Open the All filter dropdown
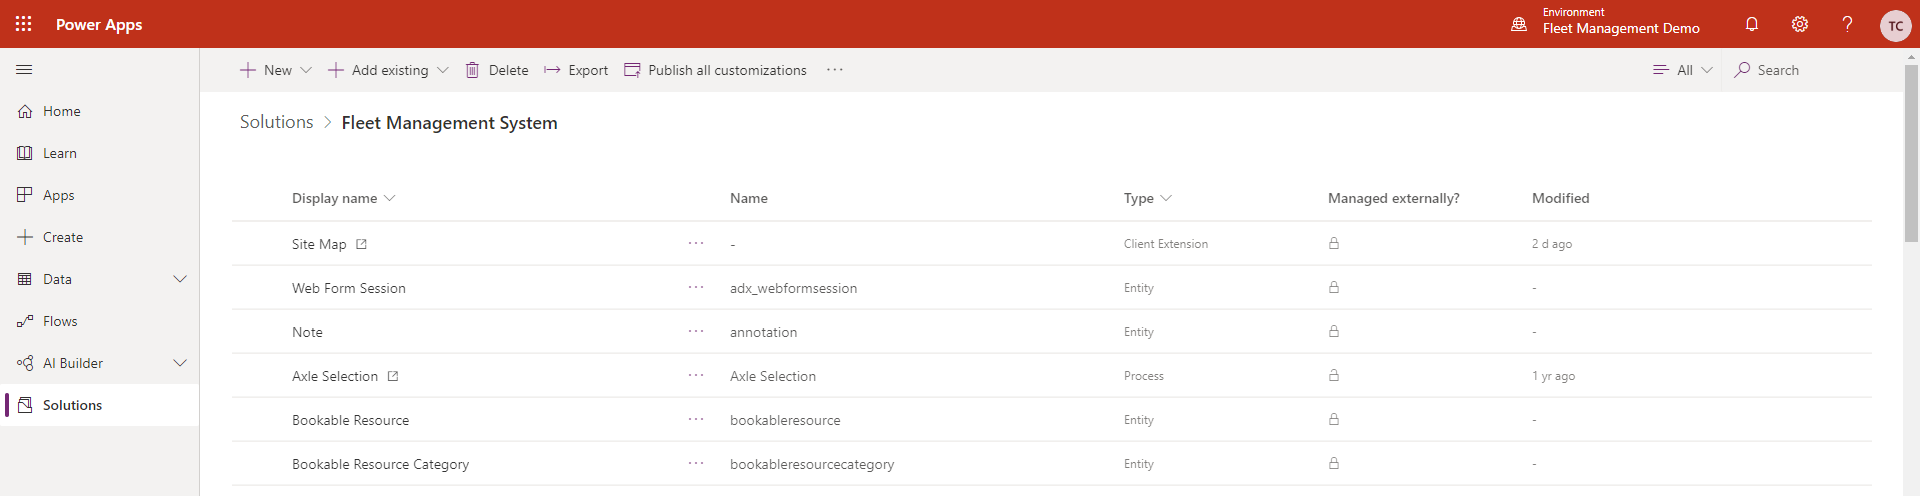 tap(1683, 70)
